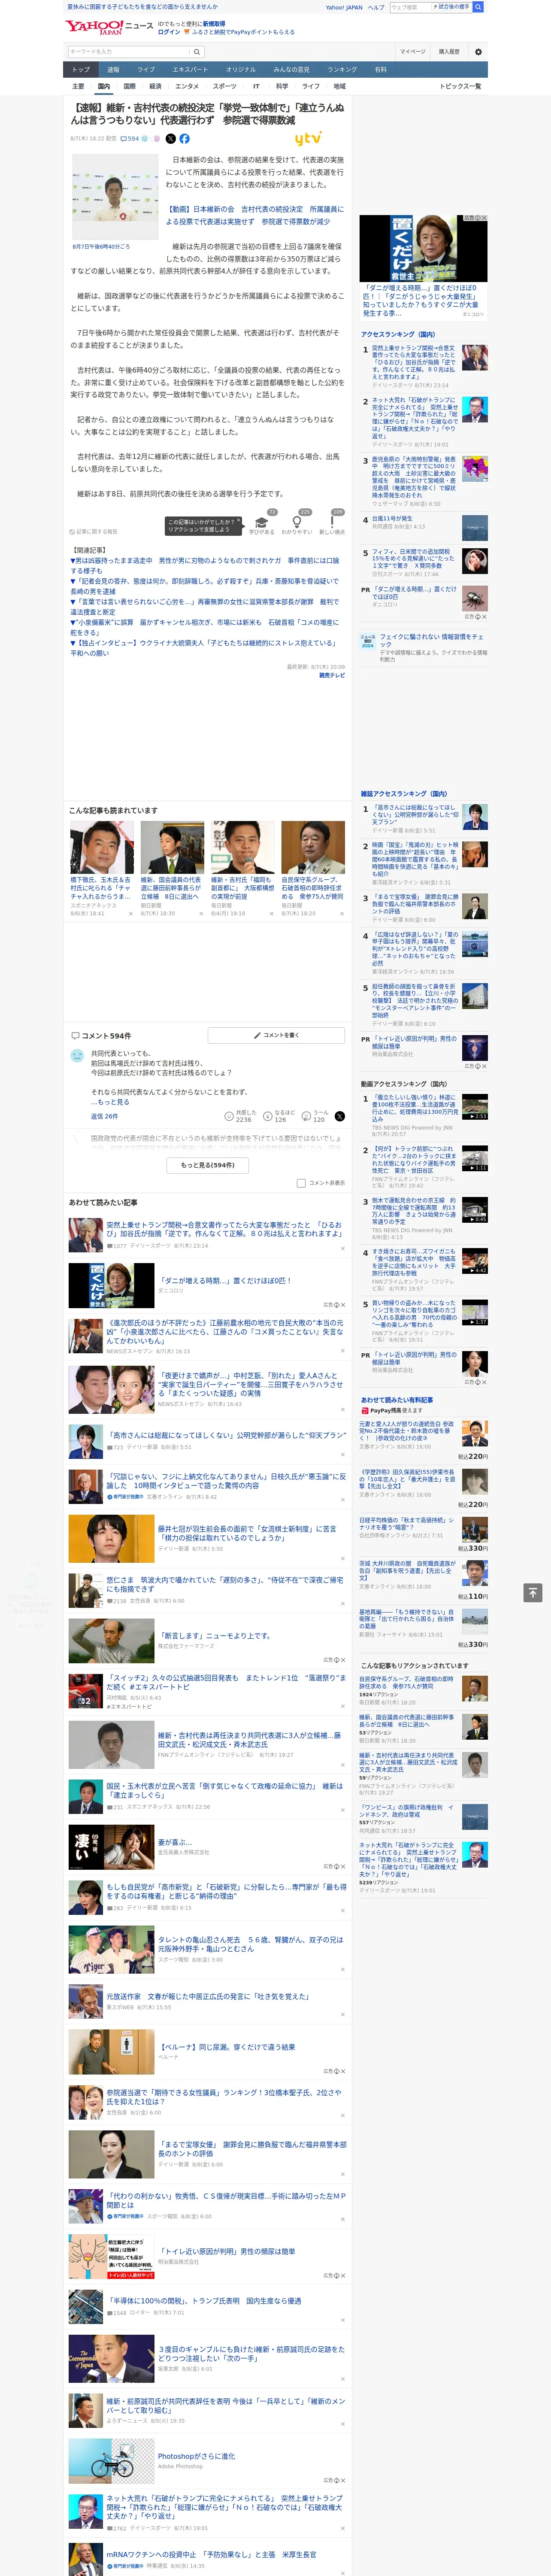The width and height of the screenshot is (551, 2576).
Task: Open the 経済 category
Action: (155, 86)
